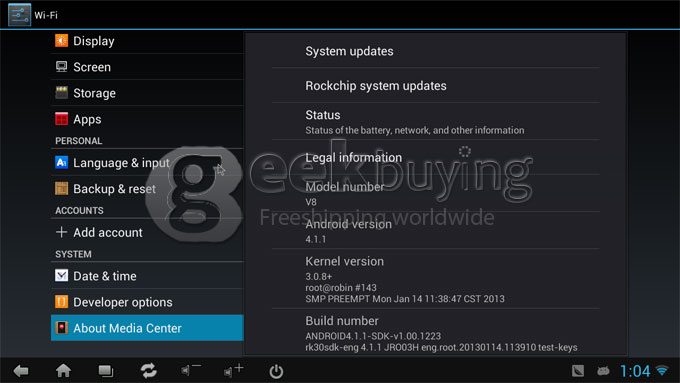Screen dimensions: 680x383
Task: Tap the Back arrow in navigation bar
Action: click(x=21, y=371)
